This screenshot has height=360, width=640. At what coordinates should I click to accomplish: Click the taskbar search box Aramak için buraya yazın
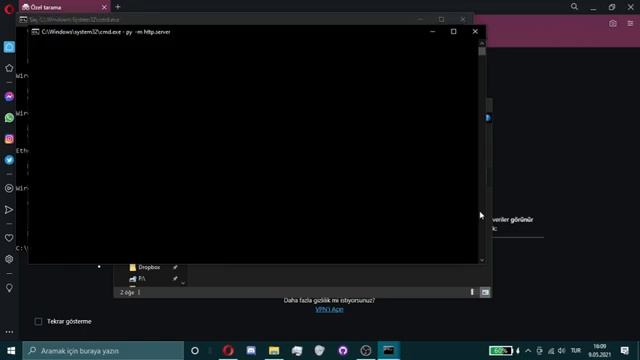tap(103, 351)
